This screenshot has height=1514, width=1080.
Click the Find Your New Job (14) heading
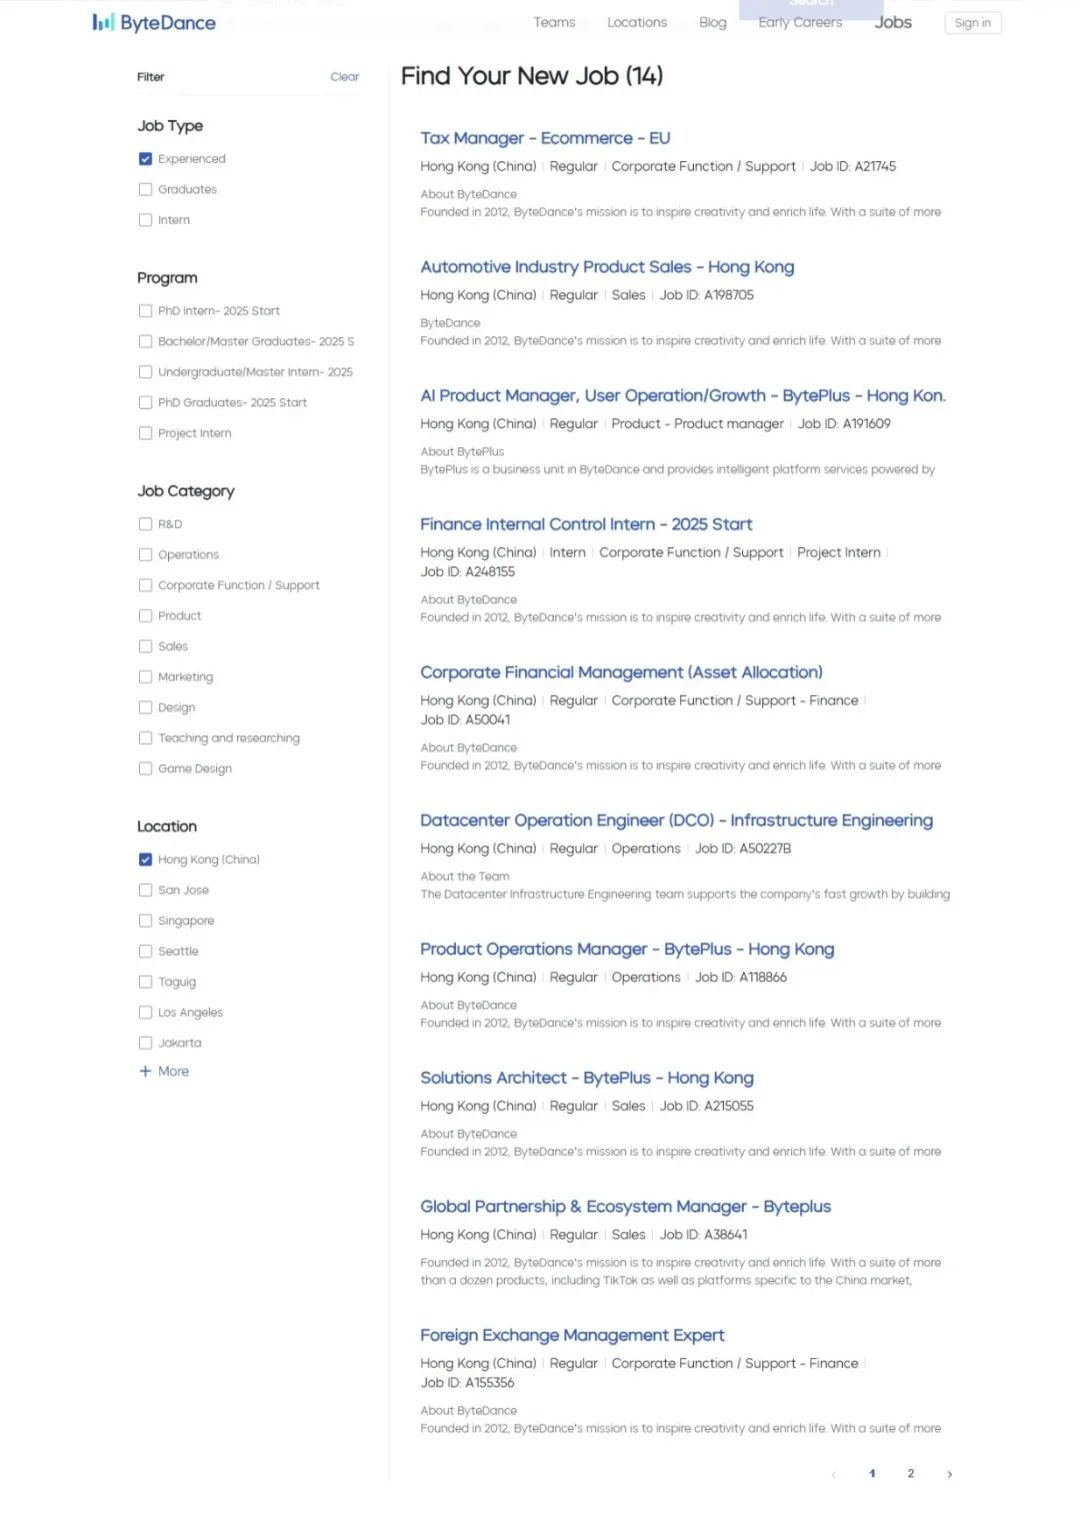point(532,76)
